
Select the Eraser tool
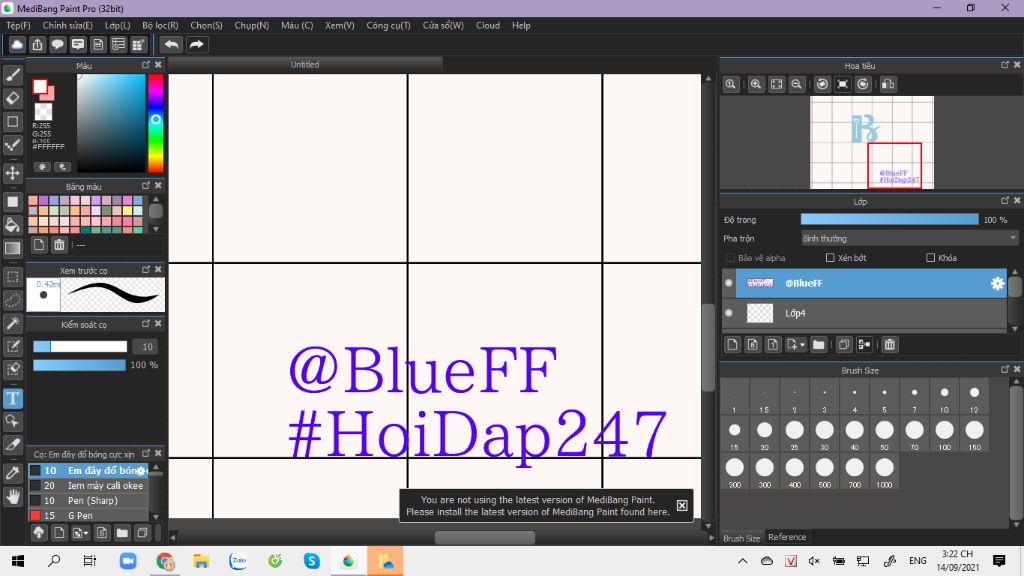(x=12, y=98)
